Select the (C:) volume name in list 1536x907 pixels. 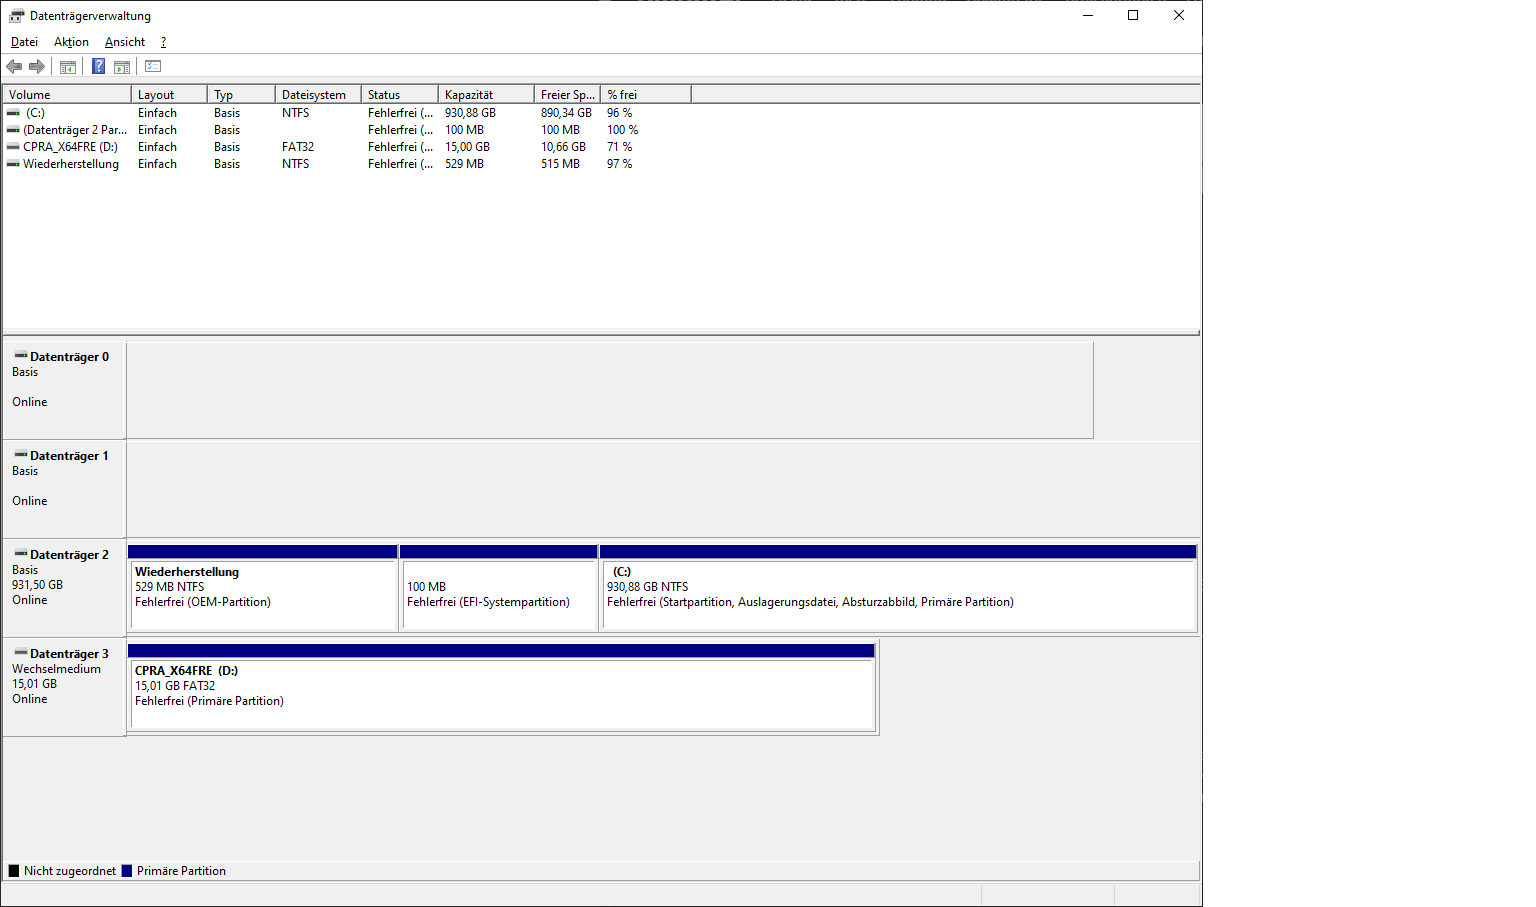pos(35,113)
